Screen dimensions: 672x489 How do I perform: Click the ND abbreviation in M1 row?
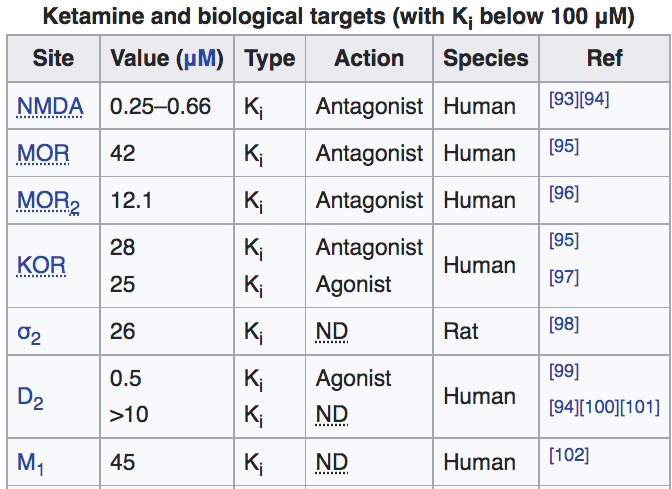tap(332, 463)
